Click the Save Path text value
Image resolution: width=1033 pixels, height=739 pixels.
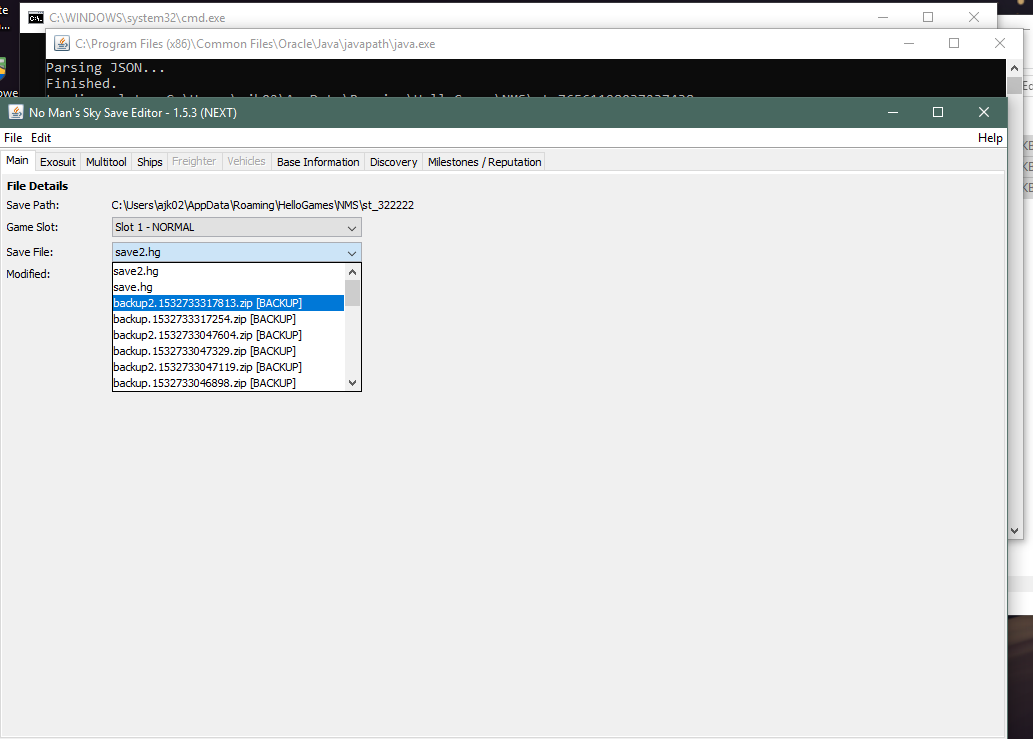(263, 205)
